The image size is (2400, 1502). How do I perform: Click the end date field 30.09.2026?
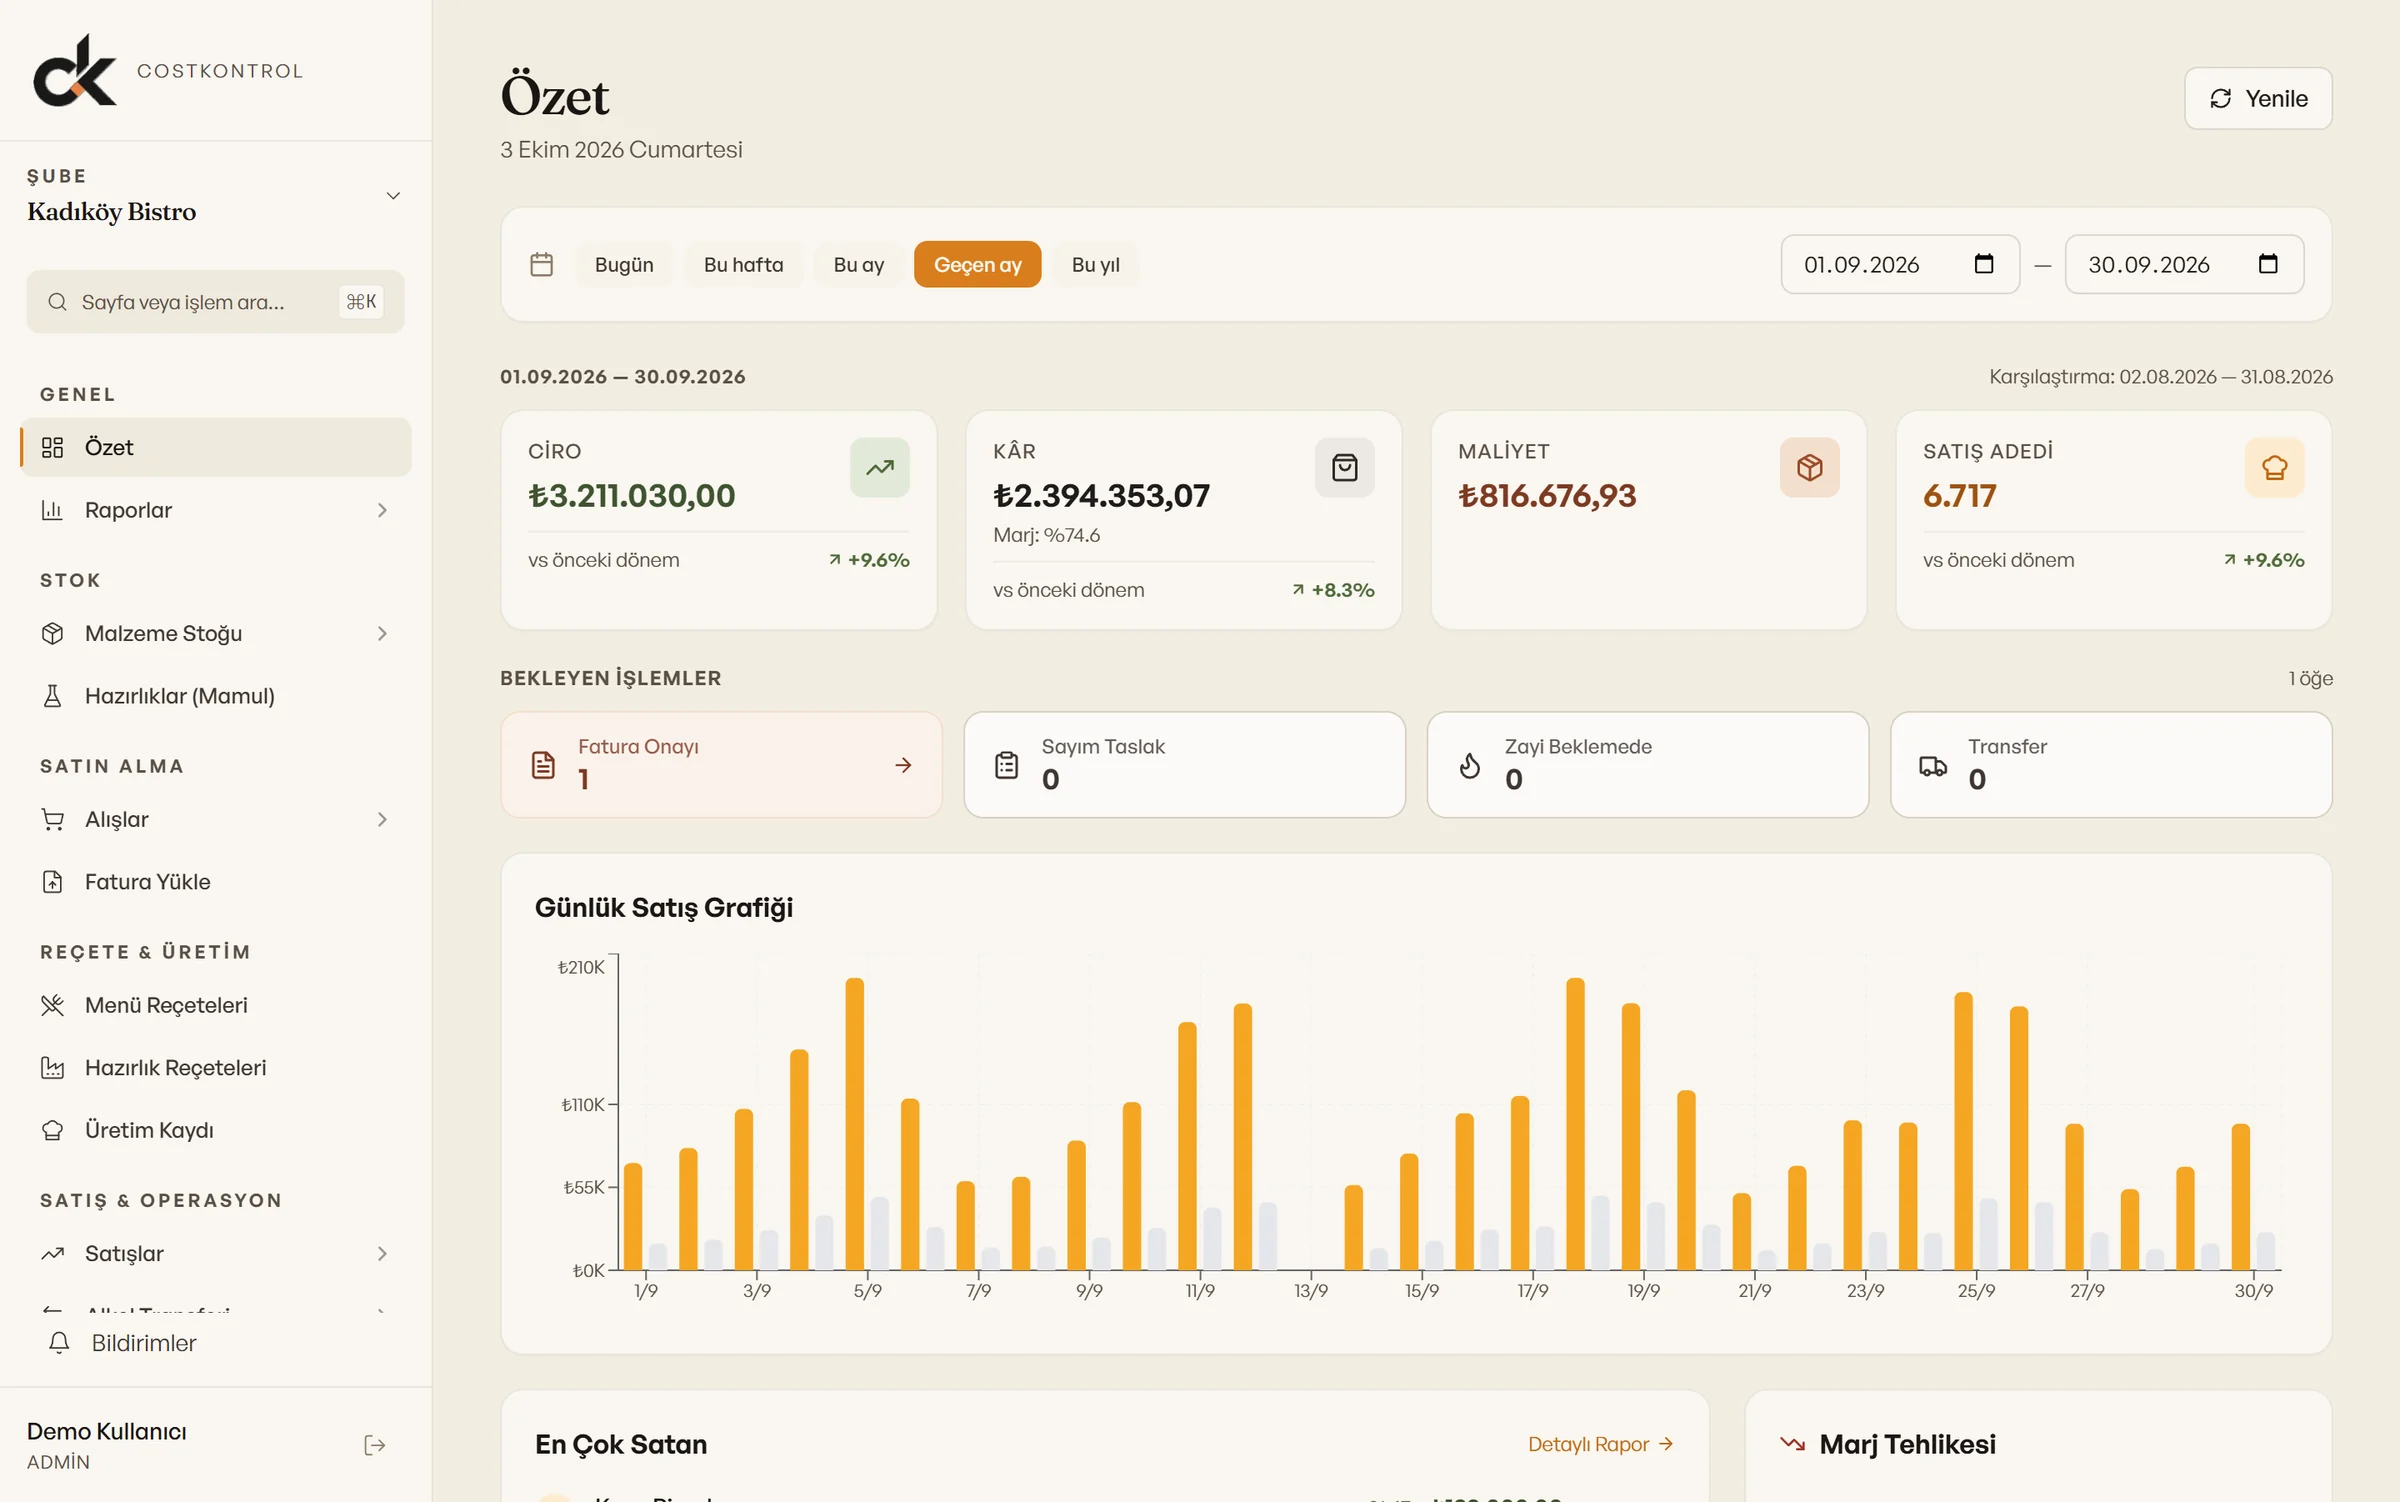2184,264
